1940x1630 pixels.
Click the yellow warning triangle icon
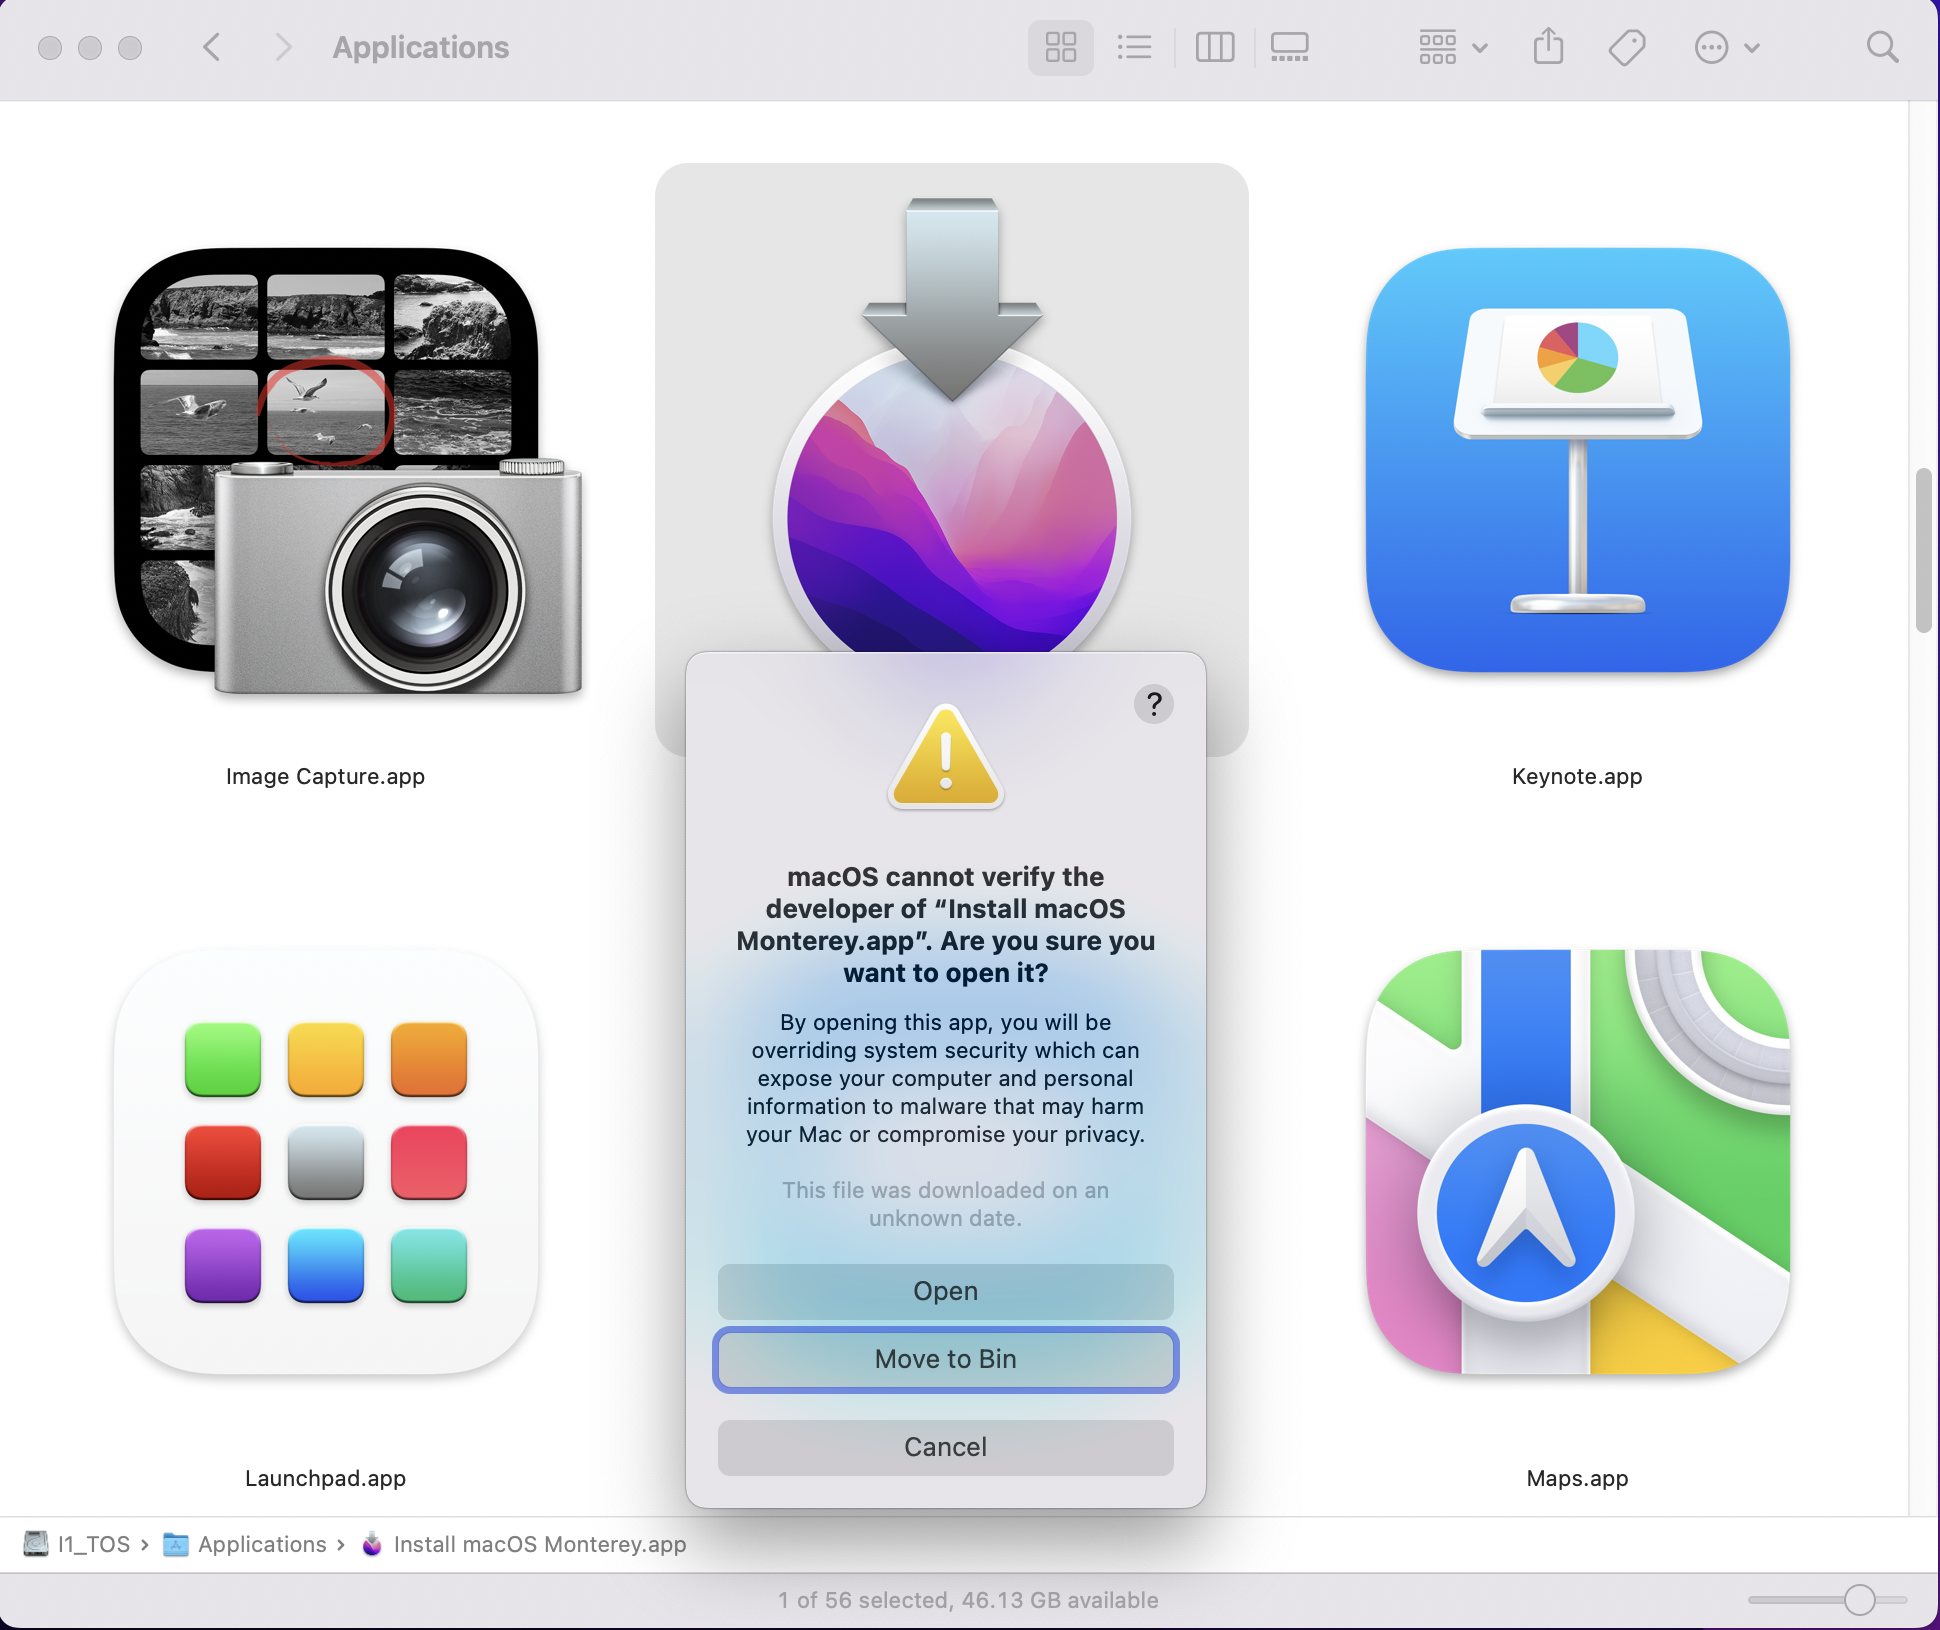point(945,757)
